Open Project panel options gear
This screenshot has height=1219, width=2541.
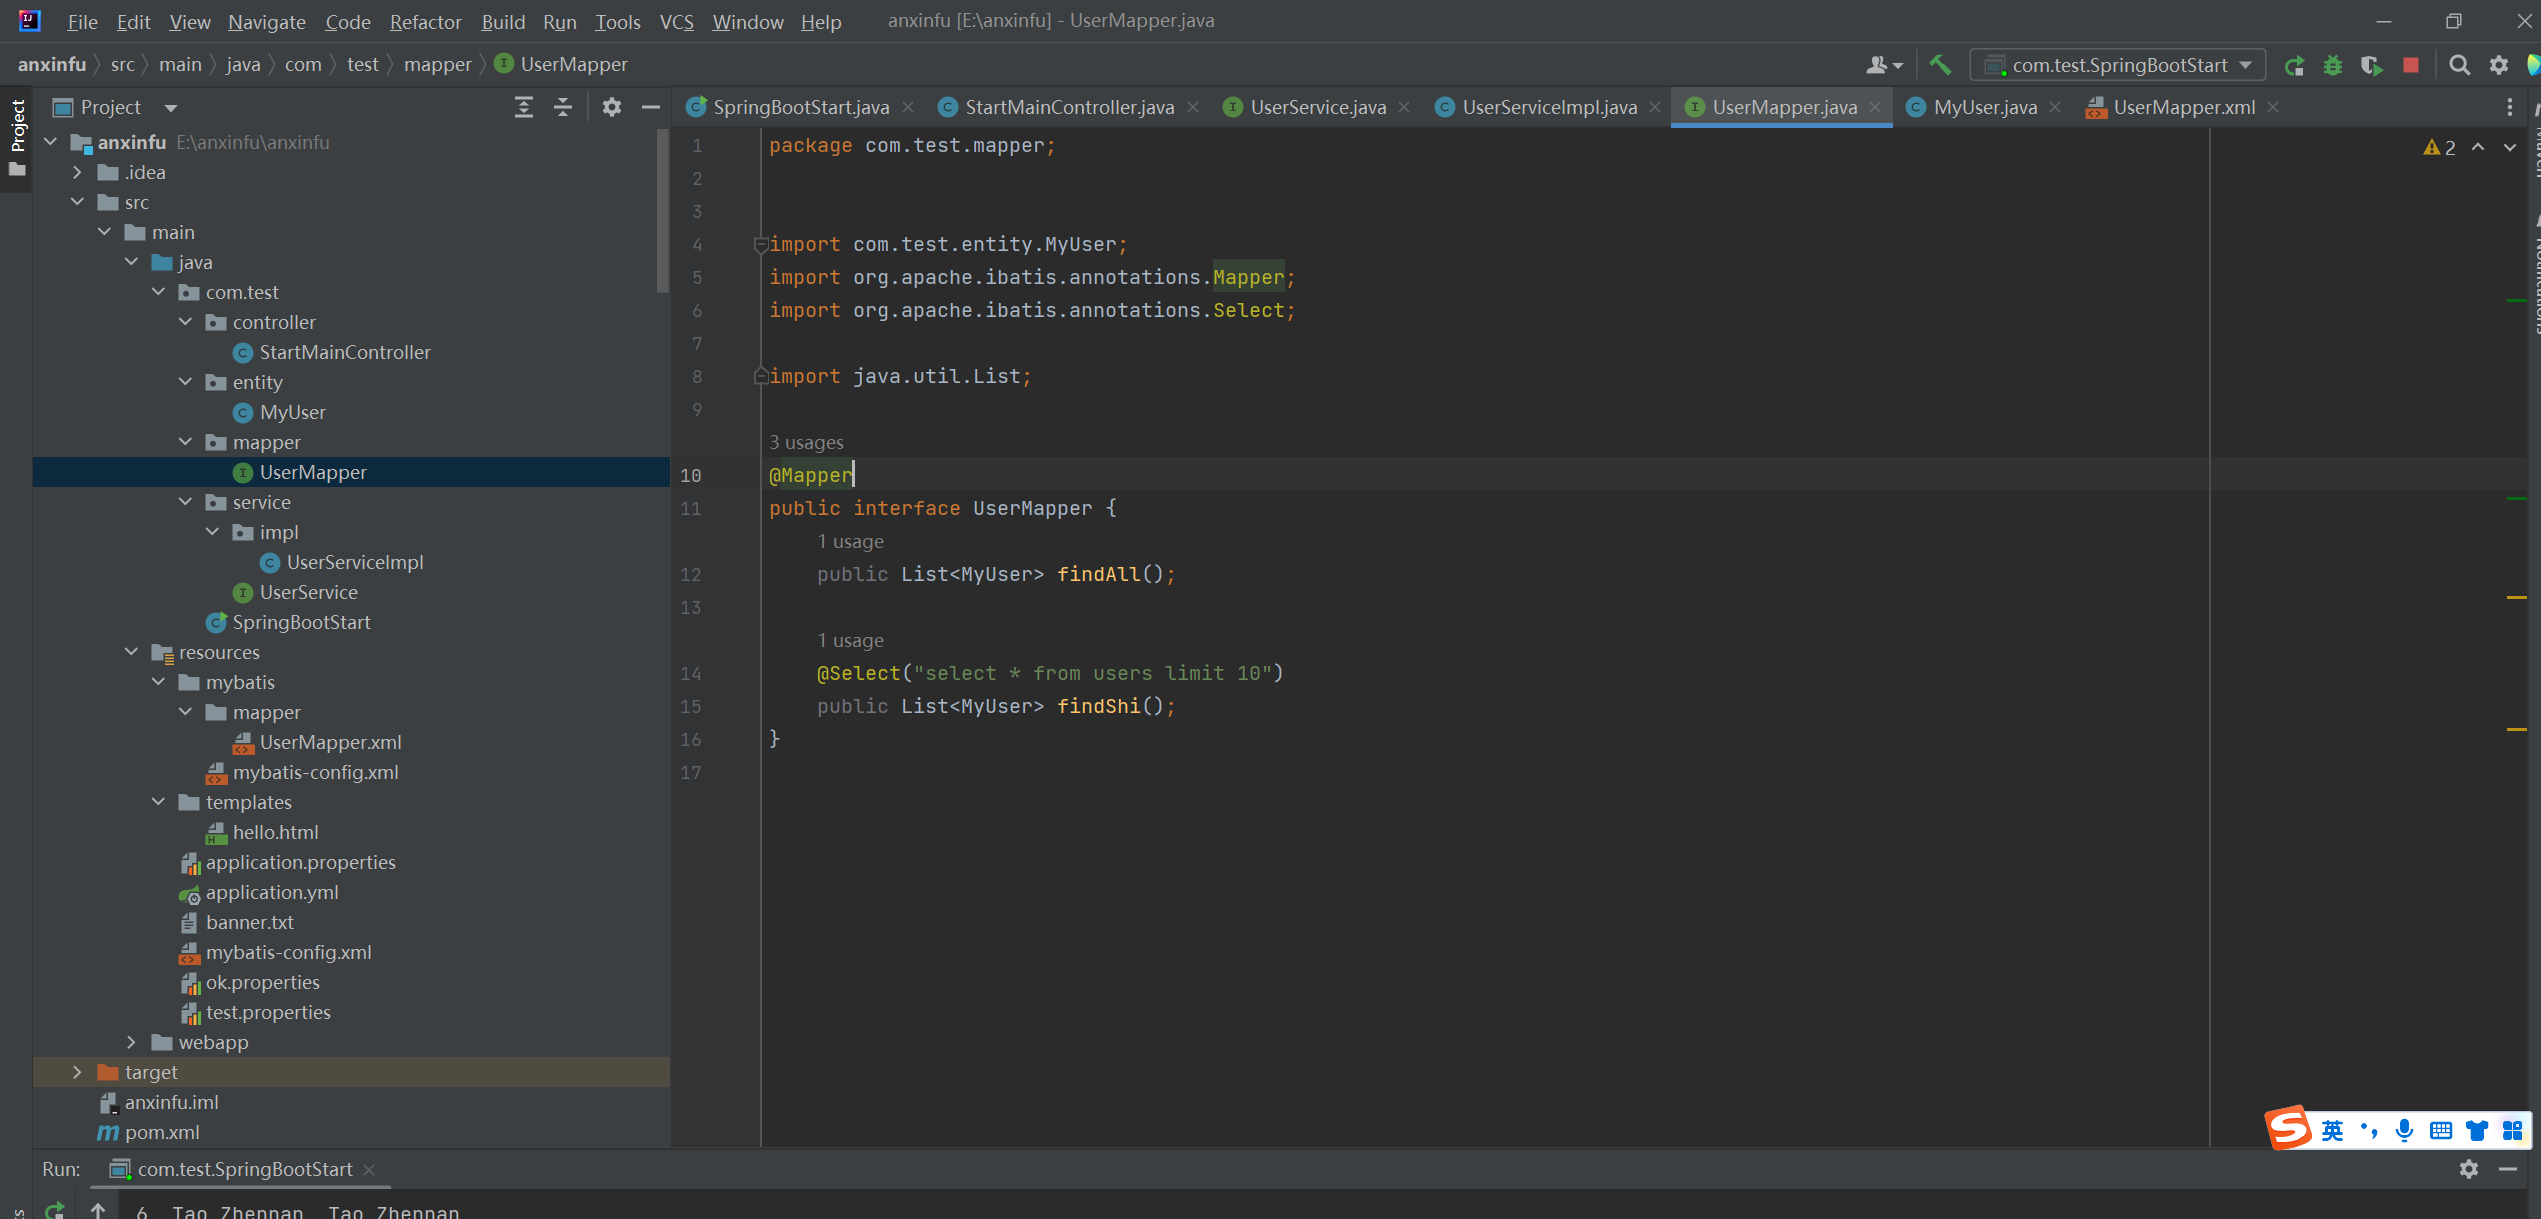[612, 107]
